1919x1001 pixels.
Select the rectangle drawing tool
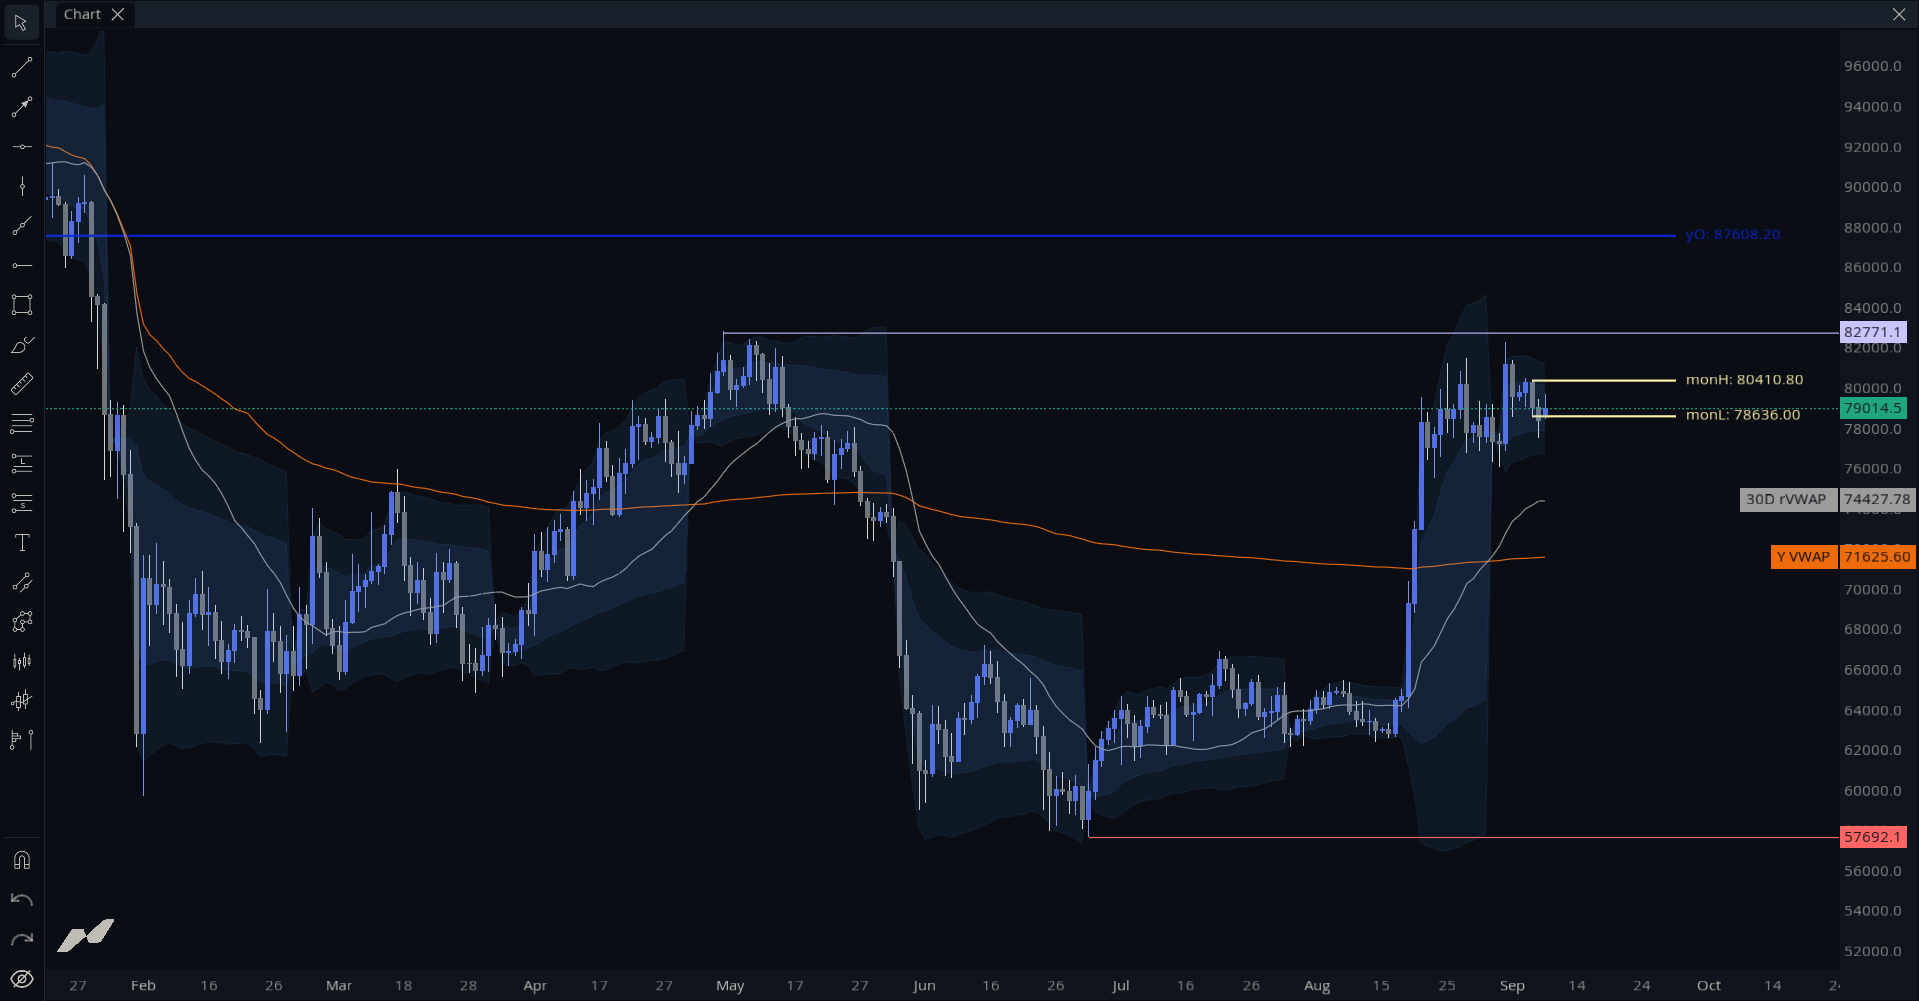[x=21, y=305]
